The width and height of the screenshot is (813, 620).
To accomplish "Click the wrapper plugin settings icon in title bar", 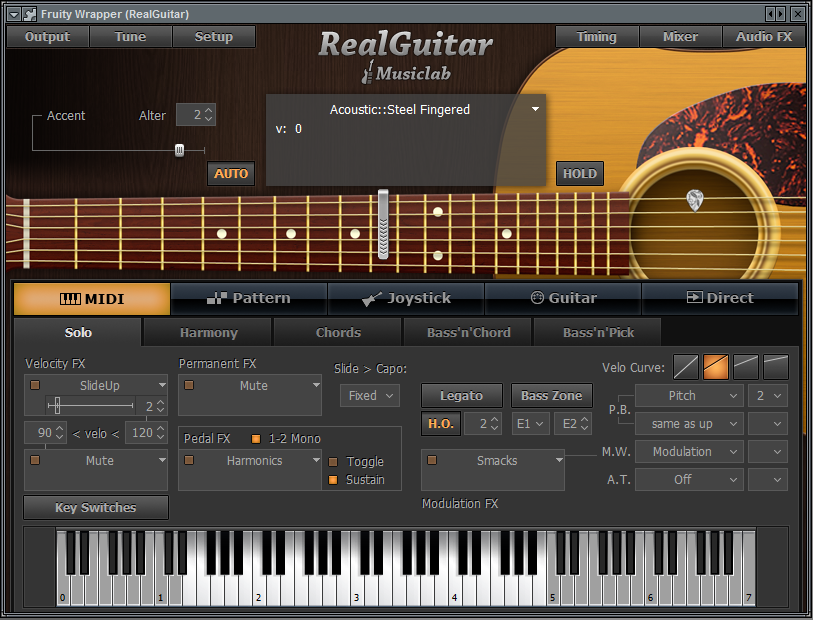I will pyautogui.click(x=30, y=14).
